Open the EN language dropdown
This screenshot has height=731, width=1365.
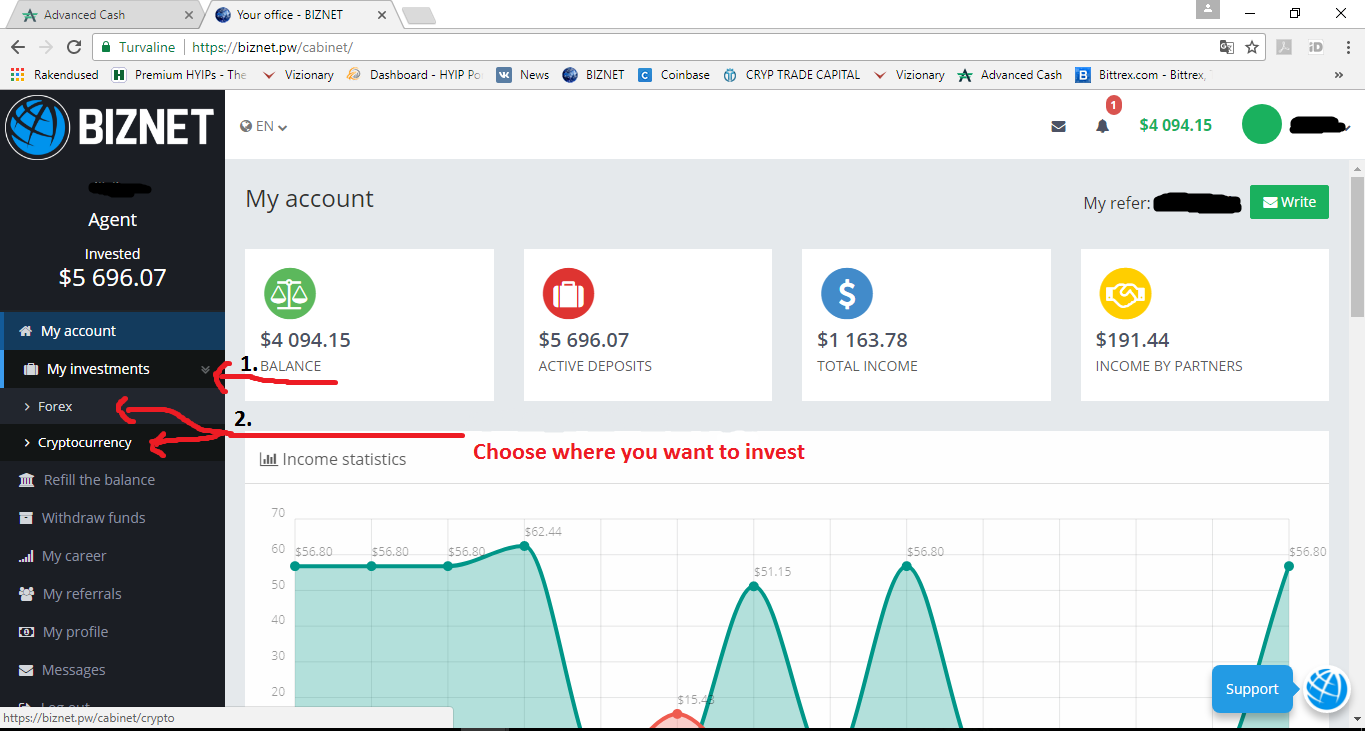[x=264, y=126]
